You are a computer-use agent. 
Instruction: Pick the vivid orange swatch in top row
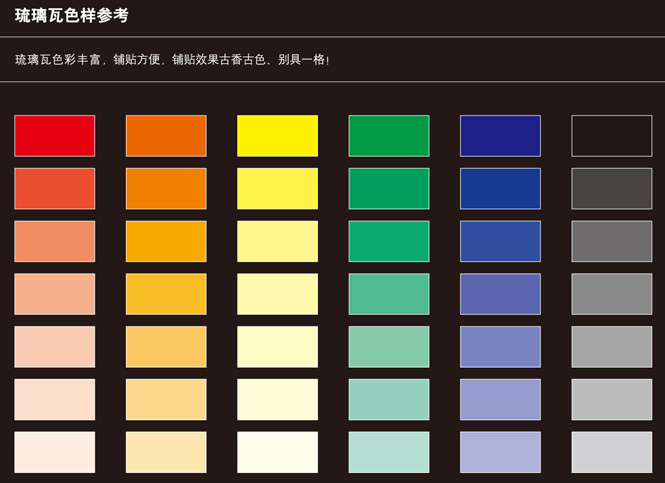166,136
